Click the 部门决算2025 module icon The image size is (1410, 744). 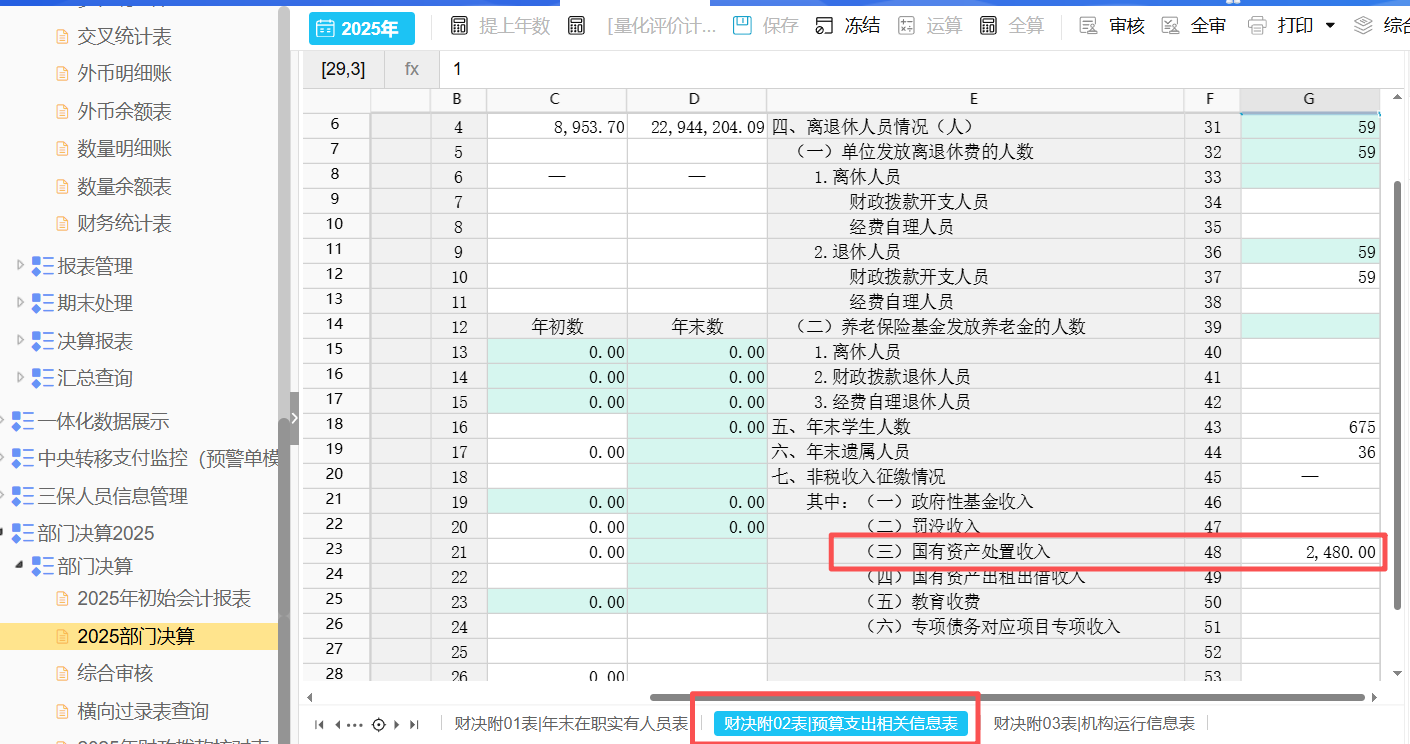click(23, 533)
